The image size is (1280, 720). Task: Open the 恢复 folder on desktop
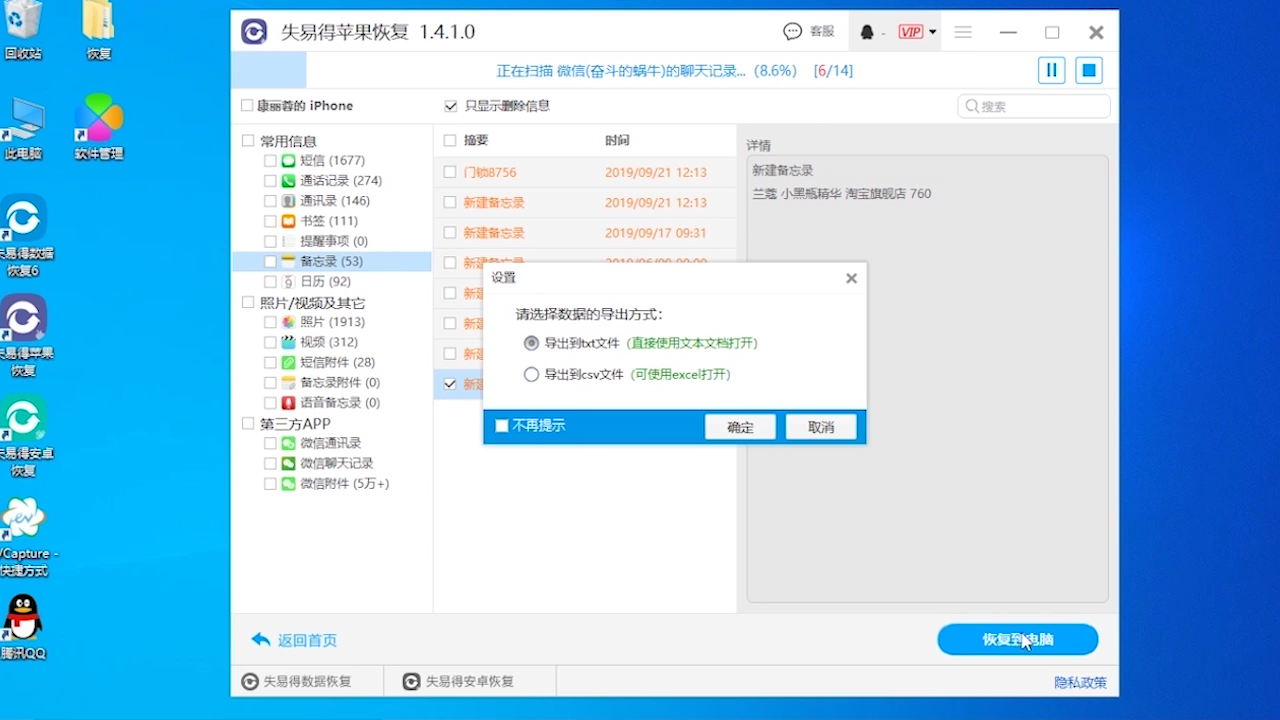coord(98,30)
